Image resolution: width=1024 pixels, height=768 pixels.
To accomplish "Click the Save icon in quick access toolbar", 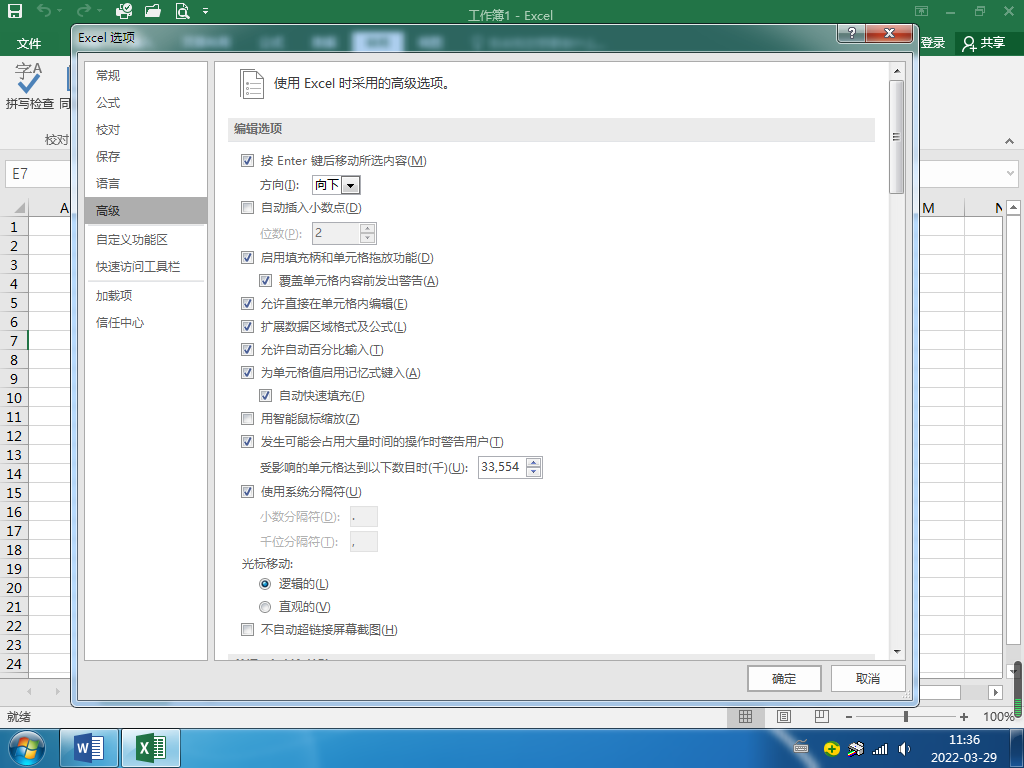I will 14,10.
